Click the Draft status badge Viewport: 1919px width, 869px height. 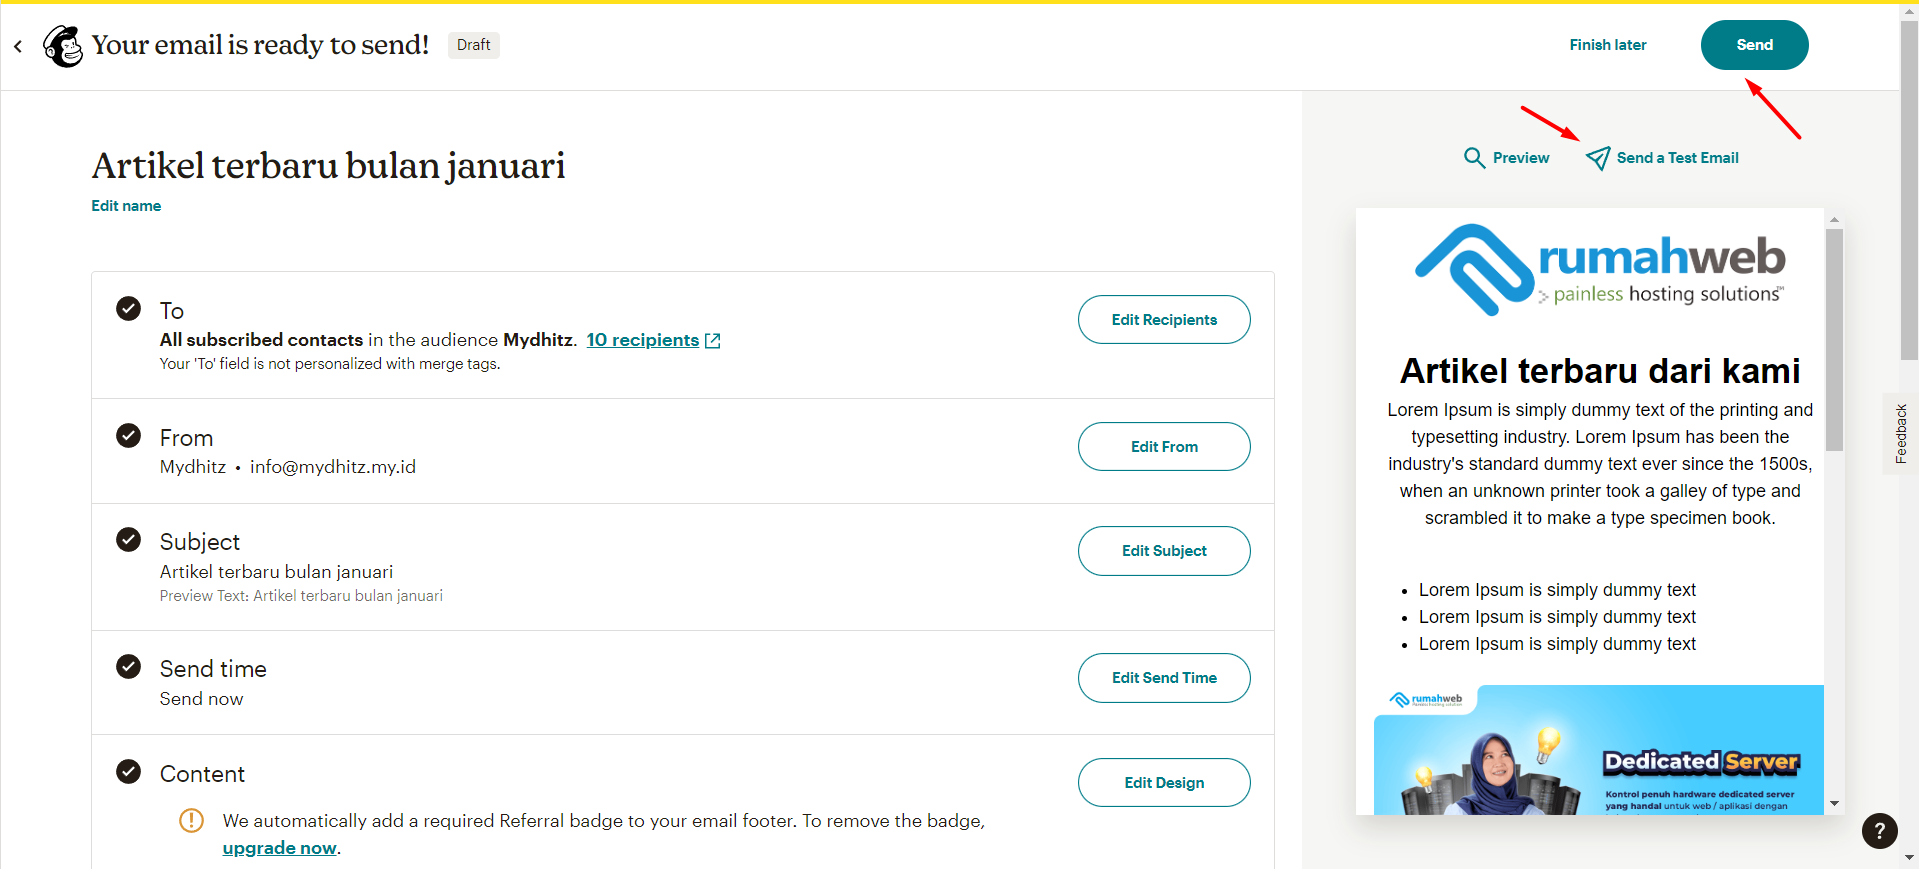tap(473, 45)
